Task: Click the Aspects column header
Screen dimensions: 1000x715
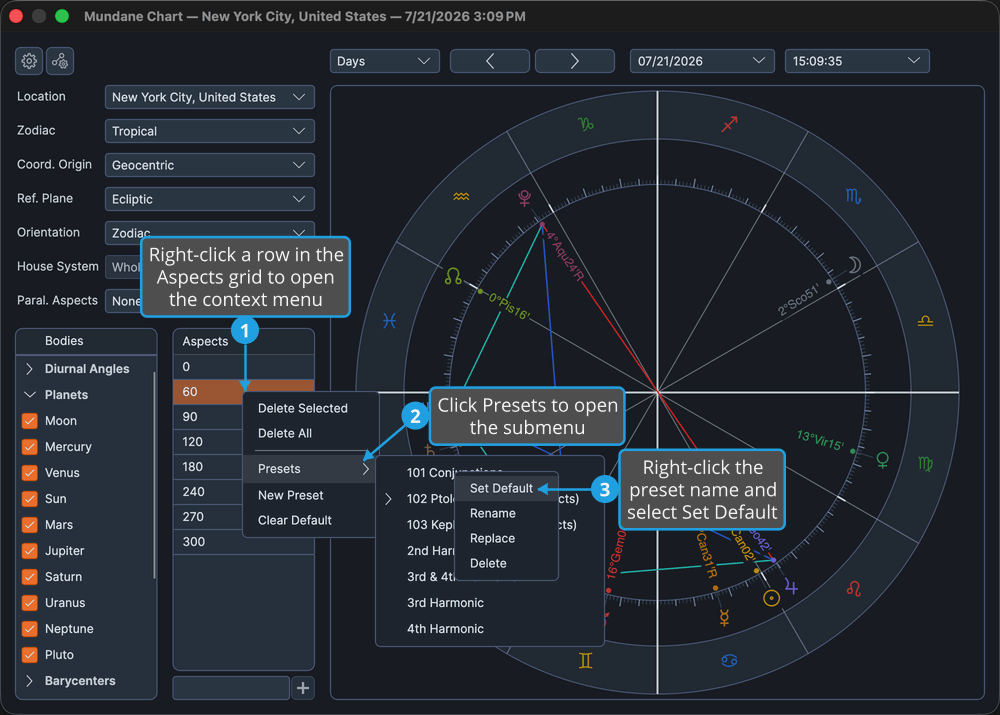Action: tap(243, 341)
